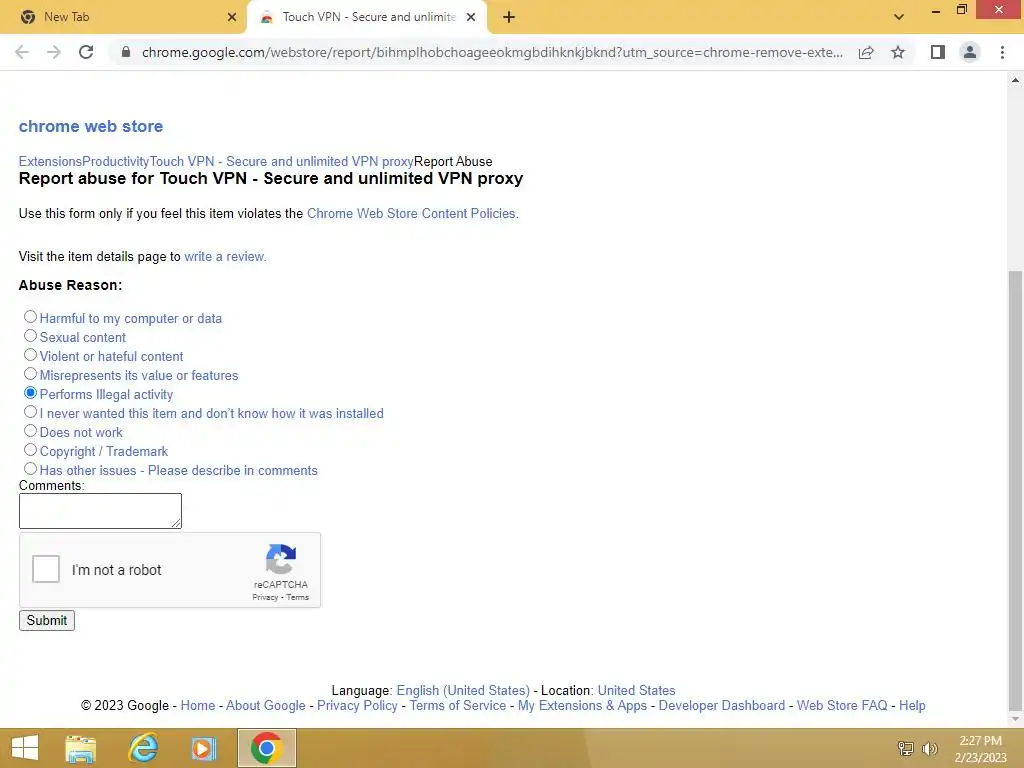Launch Internet Explorer from taskbar
Screen dimensions: 1024x768
pos(143,748)
